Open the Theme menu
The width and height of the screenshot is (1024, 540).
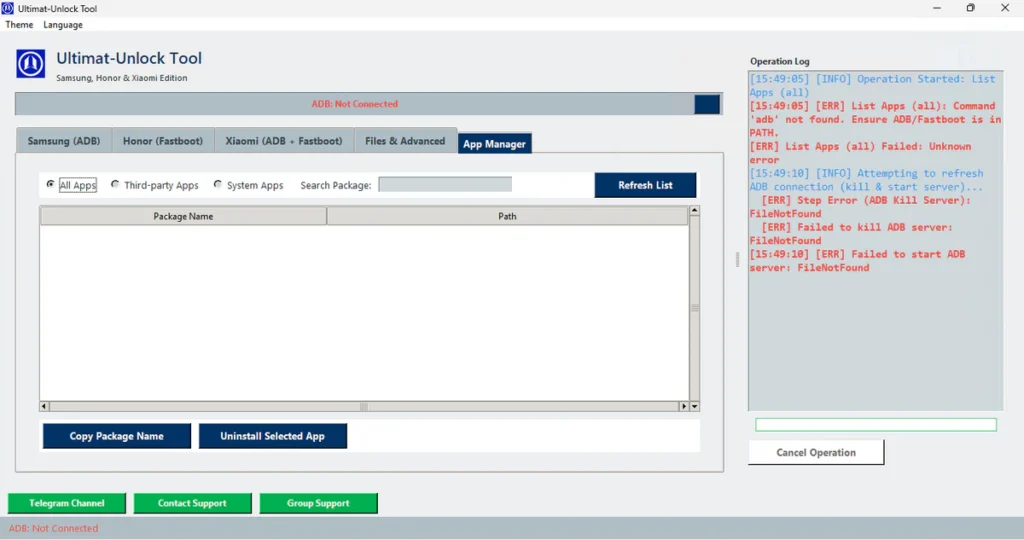[19, 25]
